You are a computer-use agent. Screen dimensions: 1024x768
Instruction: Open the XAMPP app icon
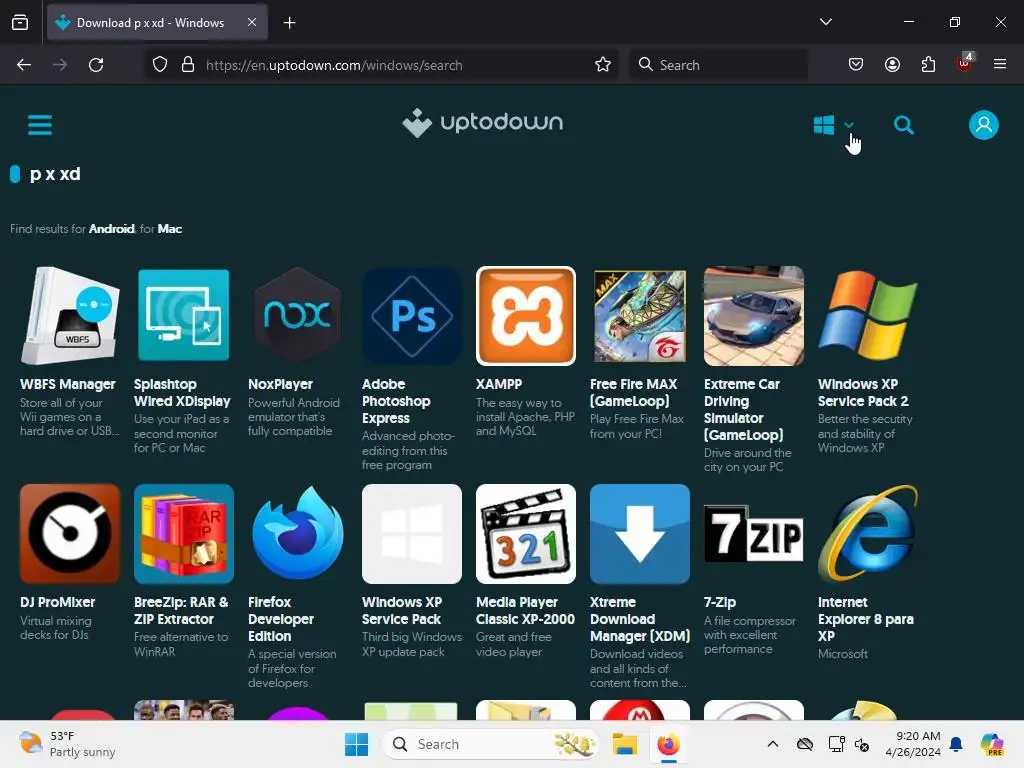click(526, 315)
